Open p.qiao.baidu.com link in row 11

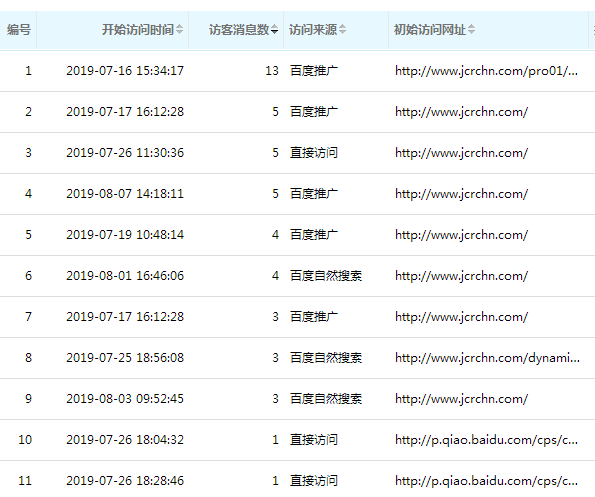(x=486, y=480)
